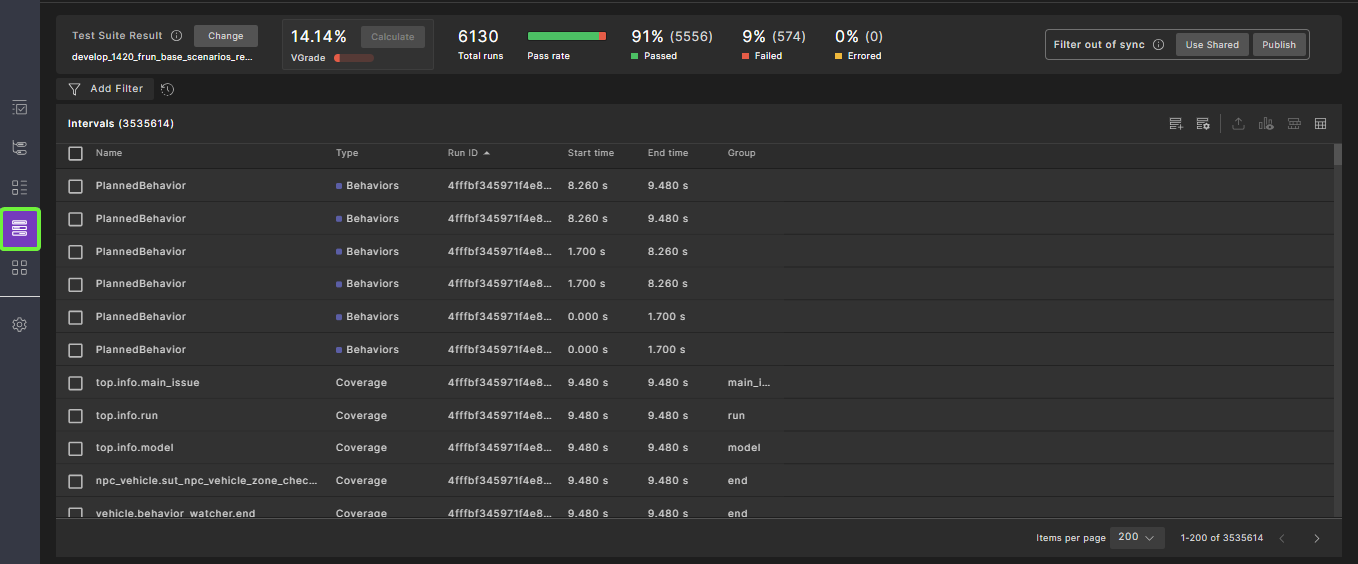Click the export upload arrow icon

pyautogui.click(x=1238, y=124)
